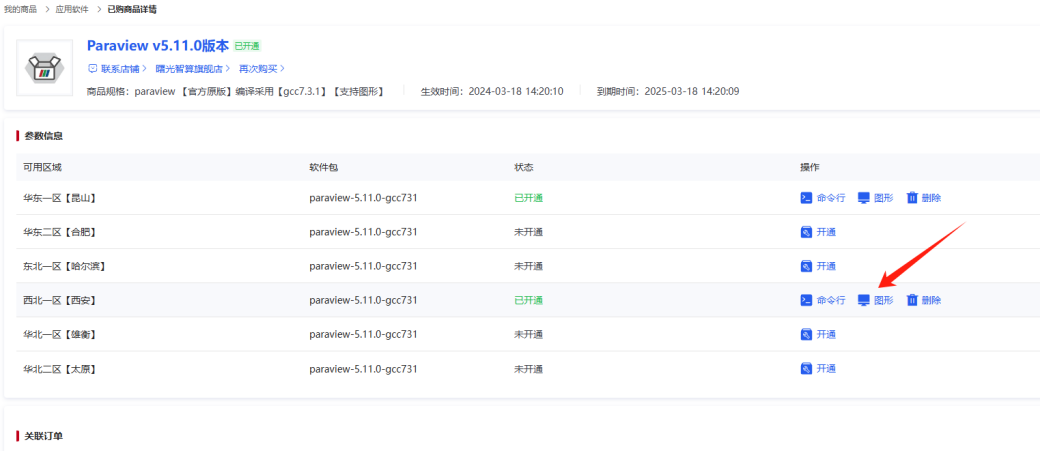Activate 开通 for 华东二区【合肥】
This screenshot has width=1040, height=451.
(818, 232)
